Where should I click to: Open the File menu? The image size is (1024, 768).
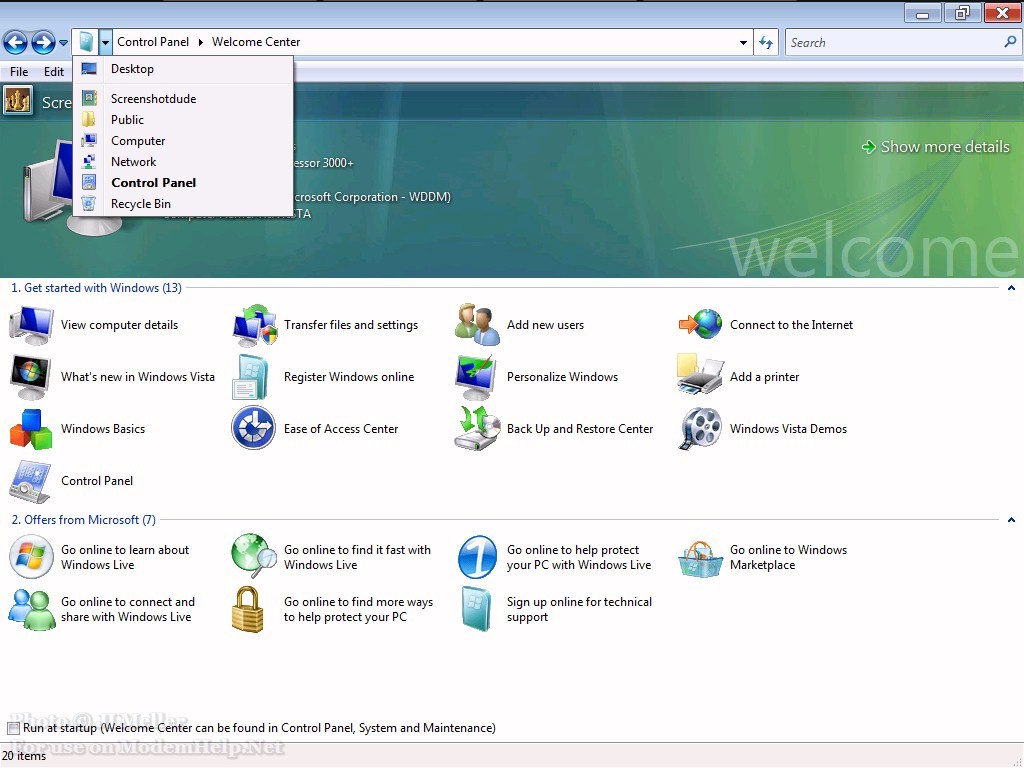point(19,72)
